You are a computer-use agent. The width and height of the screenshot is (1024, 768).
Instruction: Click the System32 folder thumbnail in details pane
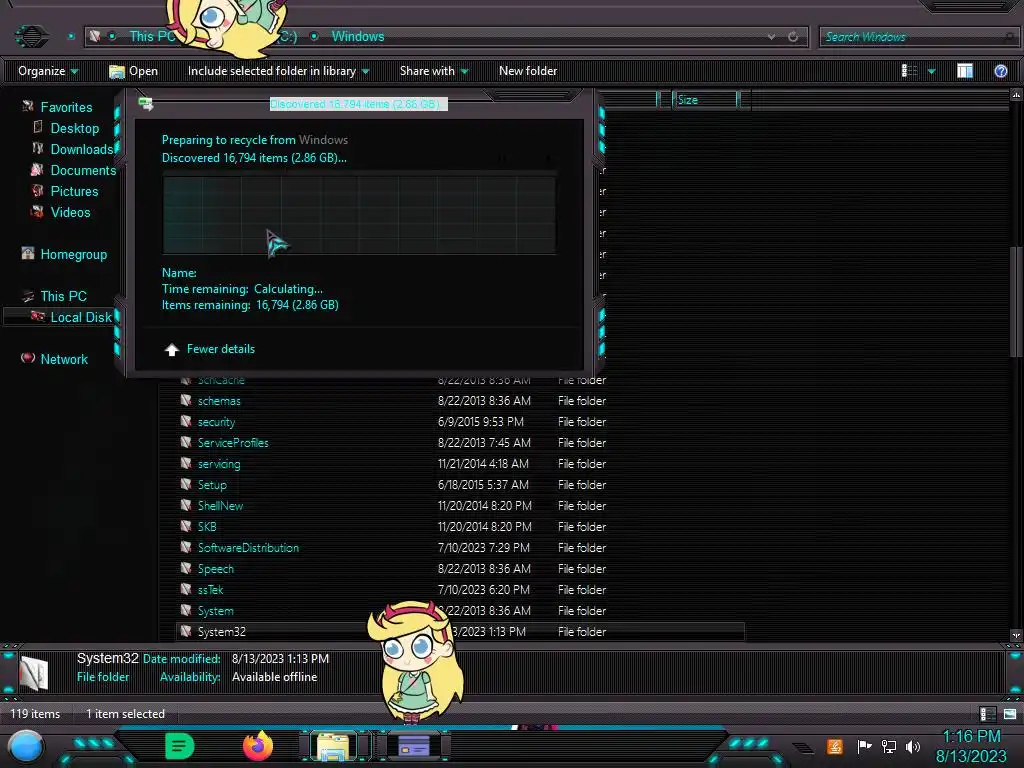[34, 672]
